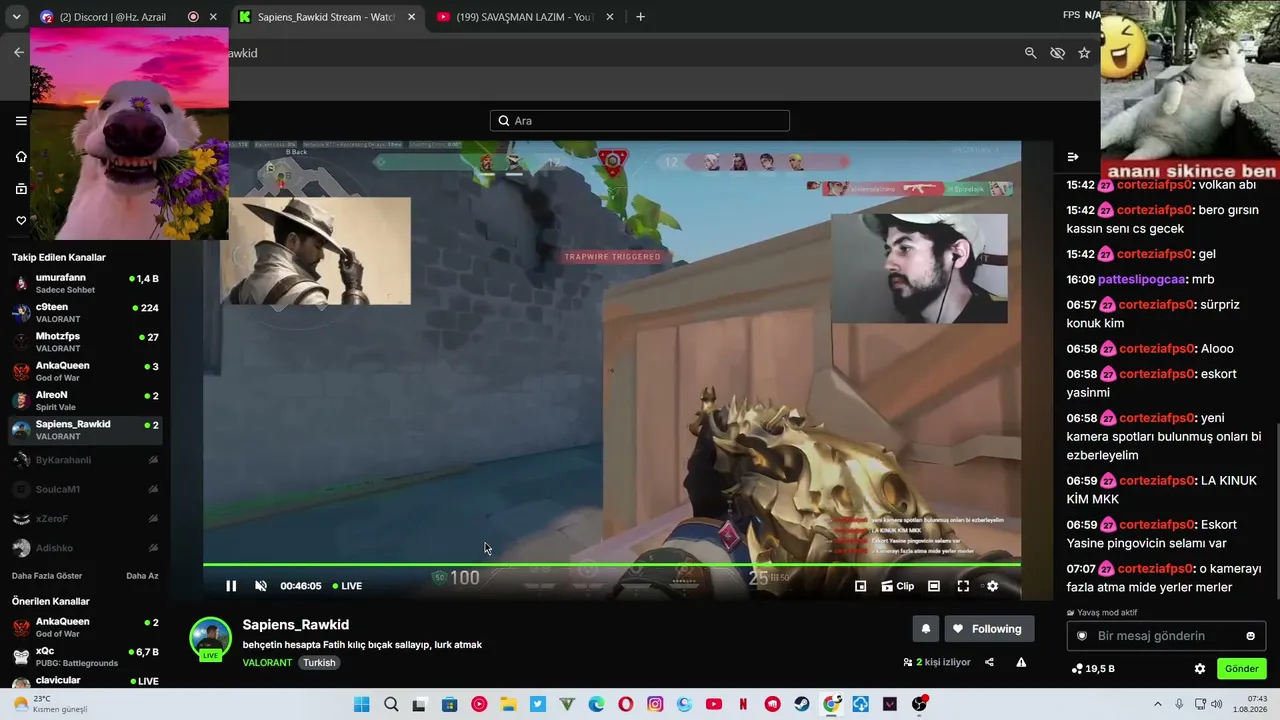Viewport: 1280px width, 720px height.
Task: Collapse the chat panel
Action: coord(1073,157)
